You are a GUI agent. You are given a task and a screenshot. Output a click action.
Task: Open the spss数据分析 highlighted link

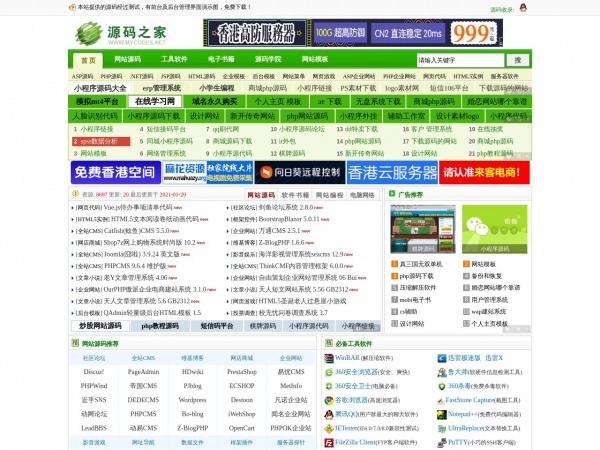click(x=101, y=142)
